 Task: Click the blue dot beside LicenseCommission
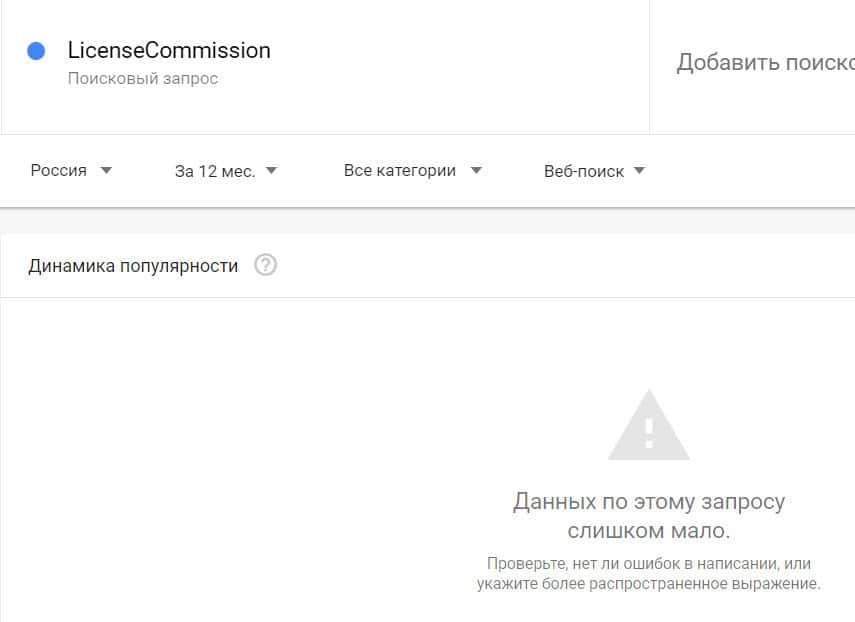click(36, 51)
